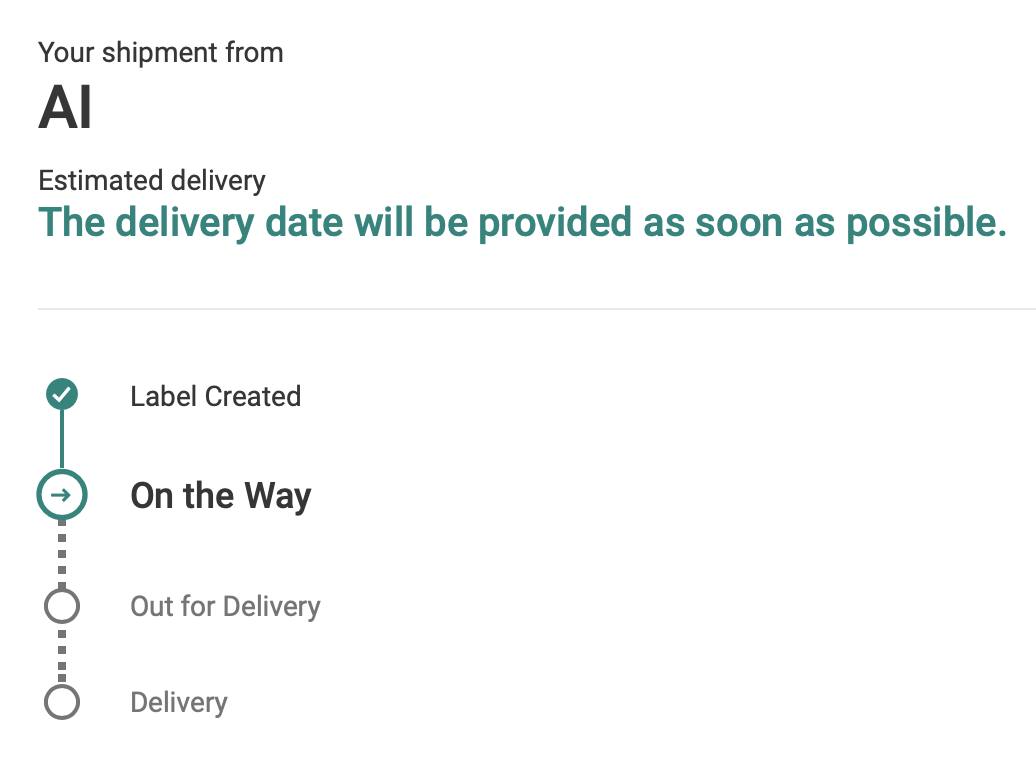Click dotted line below On the Way
The height and width of the screenshot is (760, 1036).
[x=62, y=554]
